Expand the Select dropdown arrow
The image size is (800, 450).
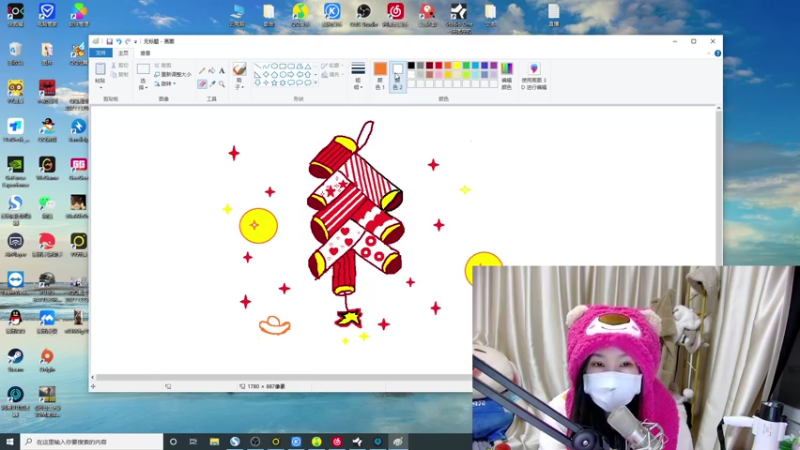[146, 88]
